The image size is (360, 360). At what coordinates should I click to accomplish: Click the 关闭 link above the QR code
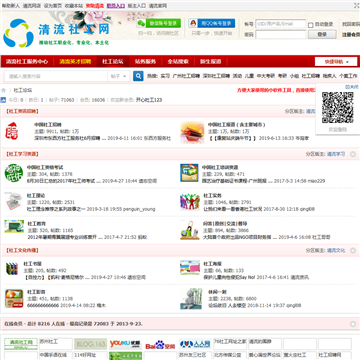(x=352, y=87)
